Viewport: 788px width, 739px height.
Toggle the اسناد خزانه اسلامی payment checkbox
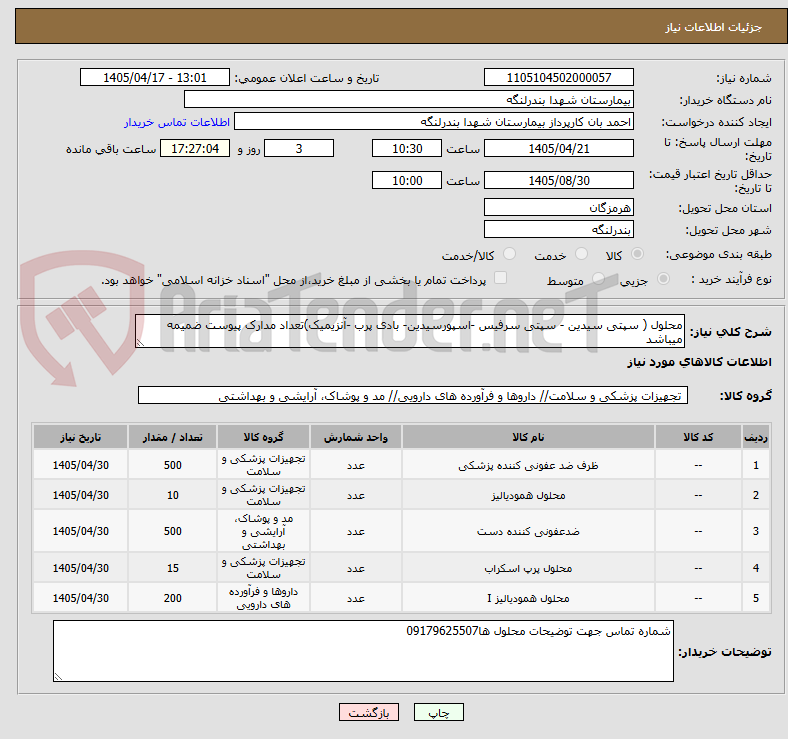501,278
